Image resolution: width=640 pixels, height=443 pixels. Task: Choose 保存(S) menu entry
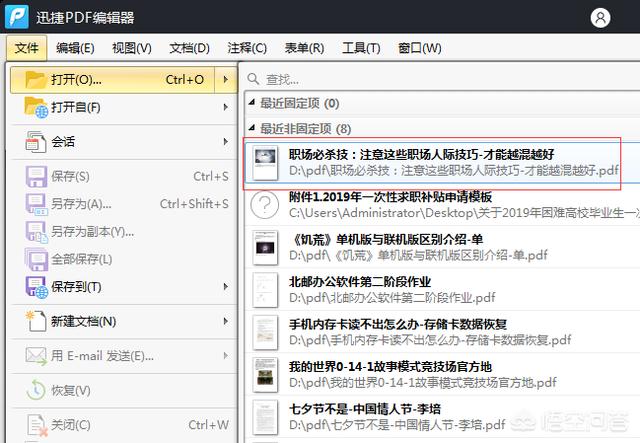coord(123,176)
